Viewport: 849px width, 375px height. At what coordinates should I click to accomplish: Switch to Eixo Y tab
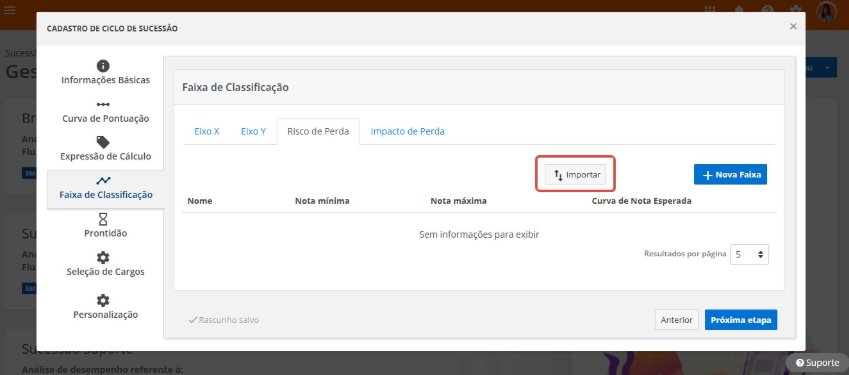(x=253, y=131)
